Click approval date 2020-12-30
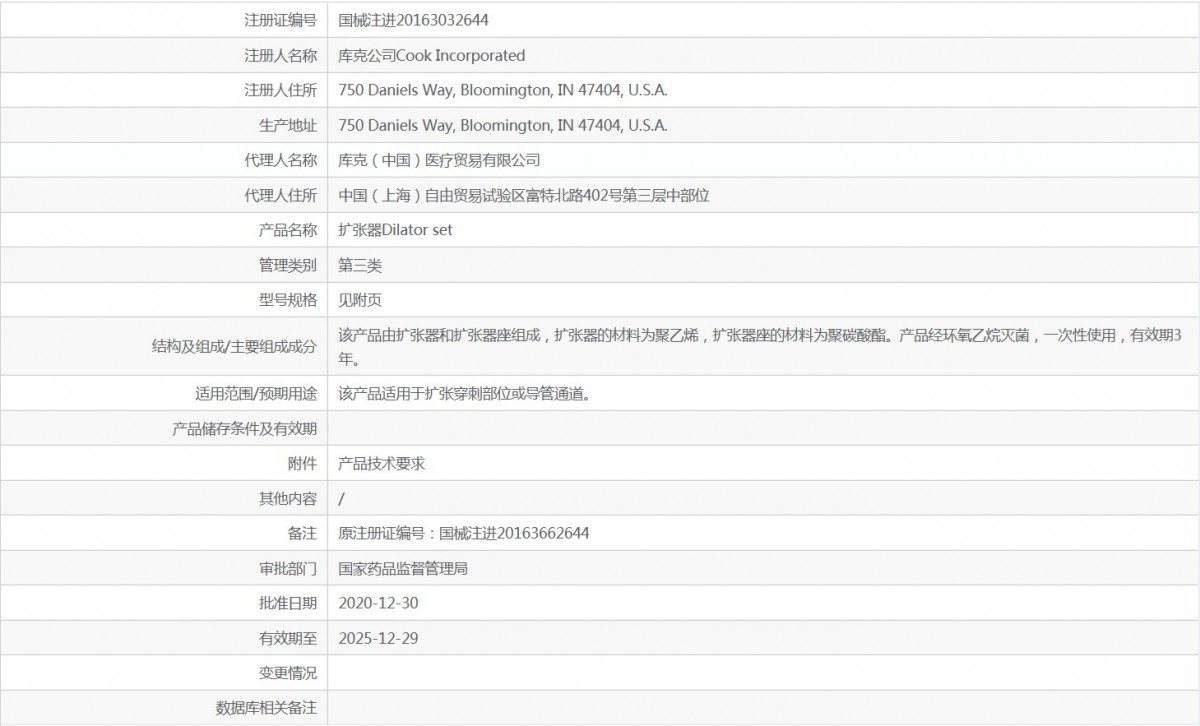The image size is (1200, 726). [x=378, y=604]
